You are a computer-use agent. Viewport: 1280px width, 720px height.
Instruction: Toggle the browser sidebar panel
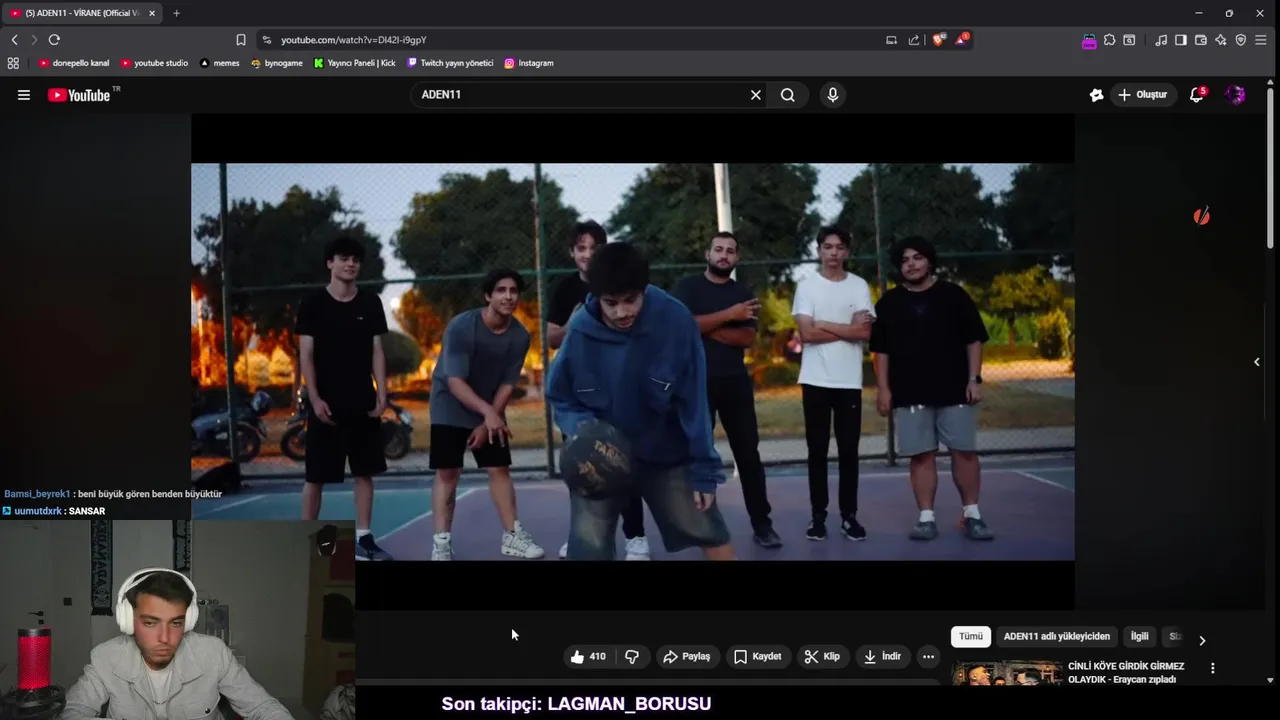[1181, 40]
